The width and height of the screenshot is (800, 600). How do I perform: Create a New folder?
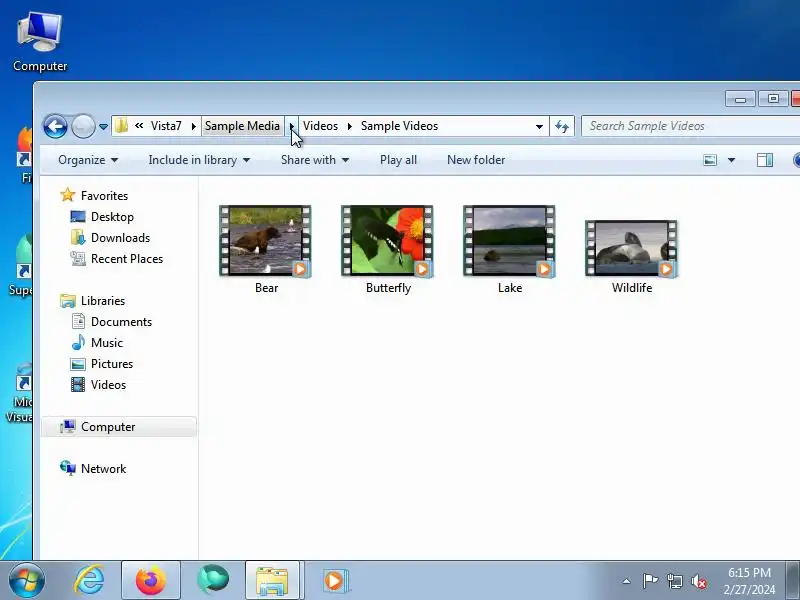point(476,160)
